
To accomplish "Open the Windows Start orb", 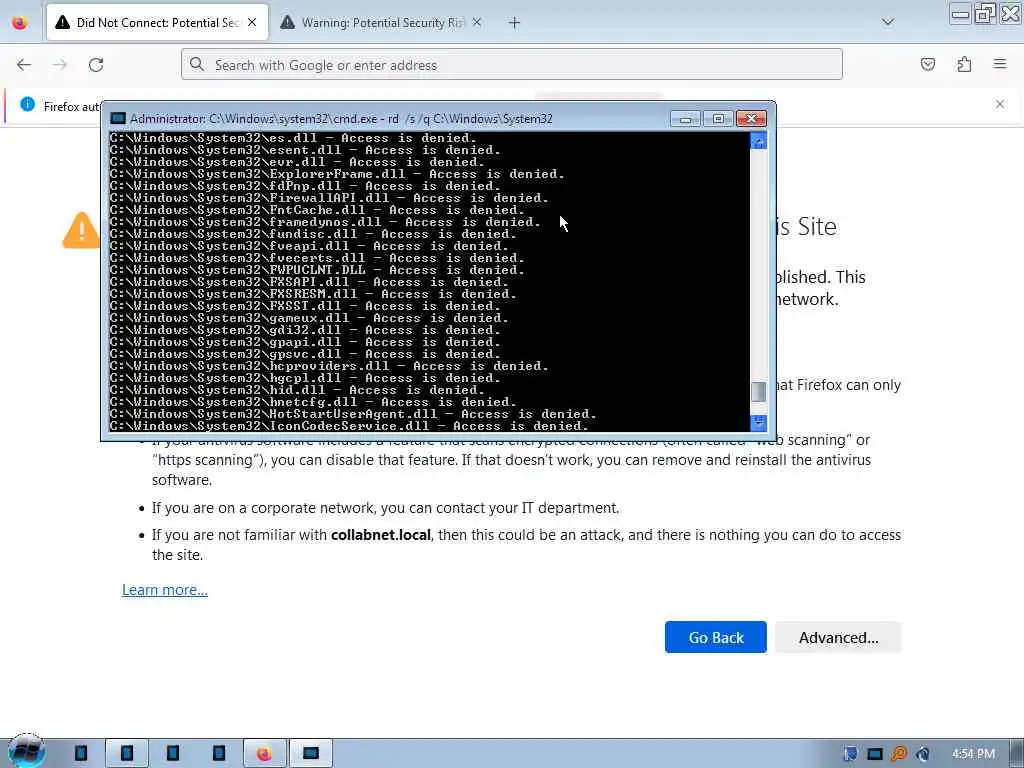I will pos(26,752).
